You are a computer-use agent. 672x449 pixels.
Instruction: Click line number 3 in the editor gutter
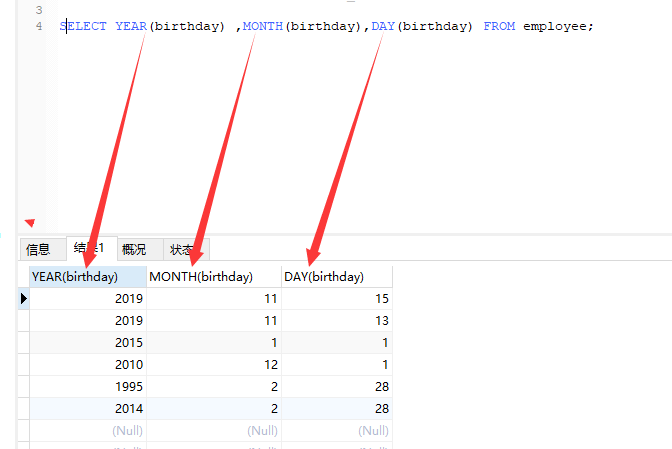(x=39, y=10)
